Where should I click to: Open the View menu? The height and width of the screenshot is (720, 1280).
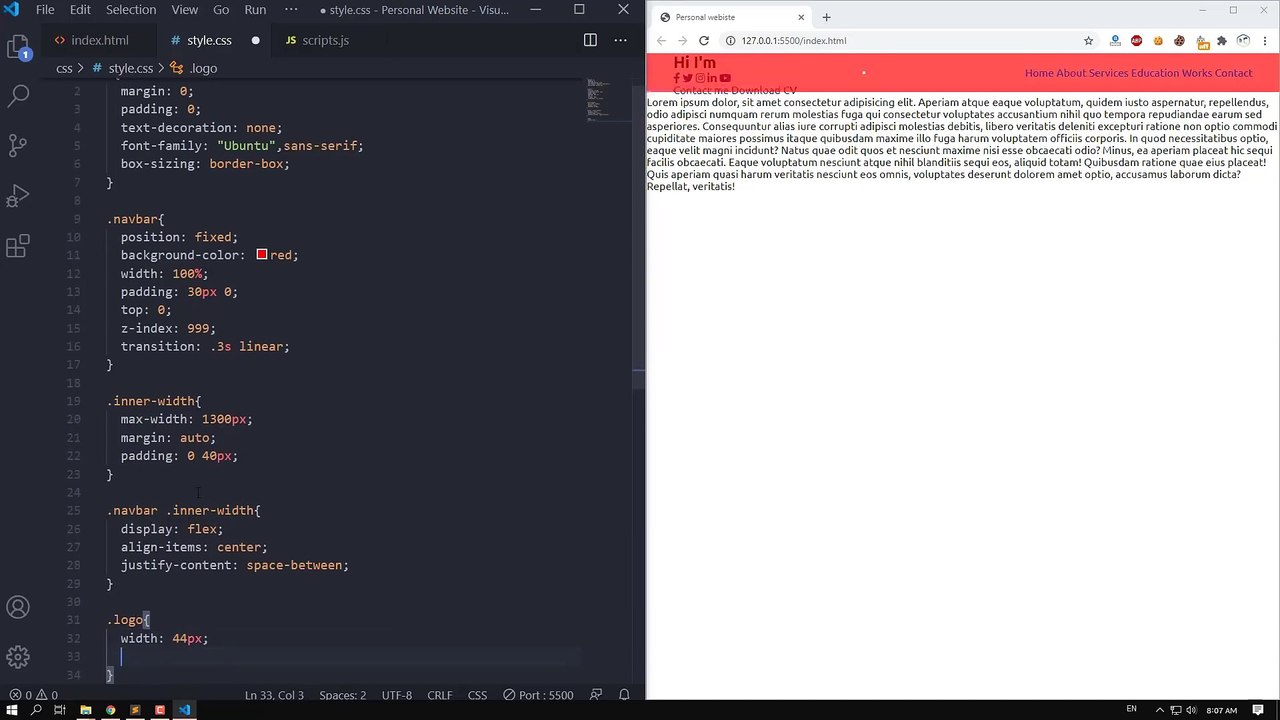[x=185, y=10]
